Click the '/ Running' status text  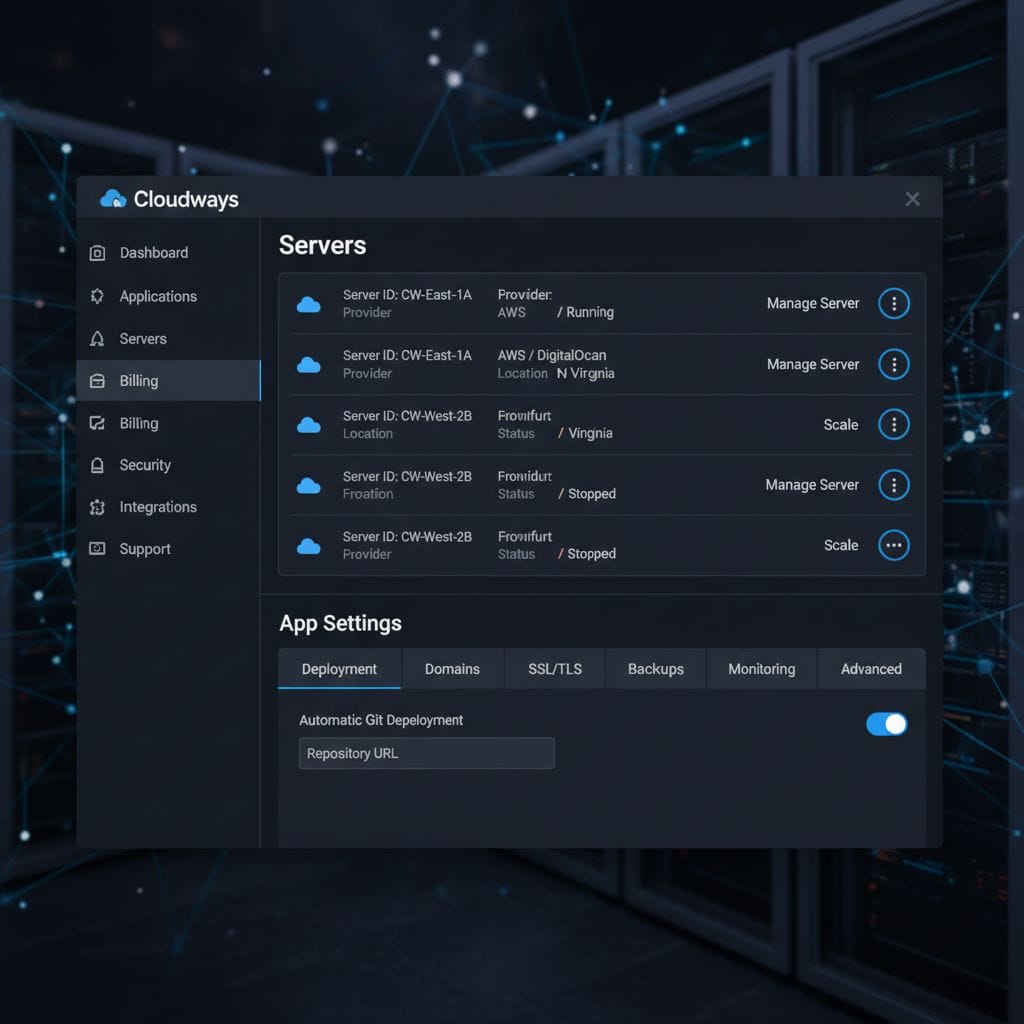point(585,312)
